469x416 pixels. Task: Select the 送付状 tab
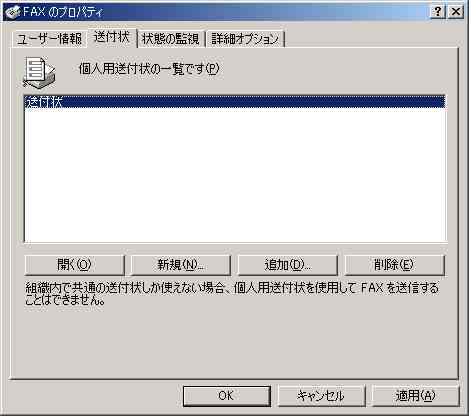(x=112, y=37)
